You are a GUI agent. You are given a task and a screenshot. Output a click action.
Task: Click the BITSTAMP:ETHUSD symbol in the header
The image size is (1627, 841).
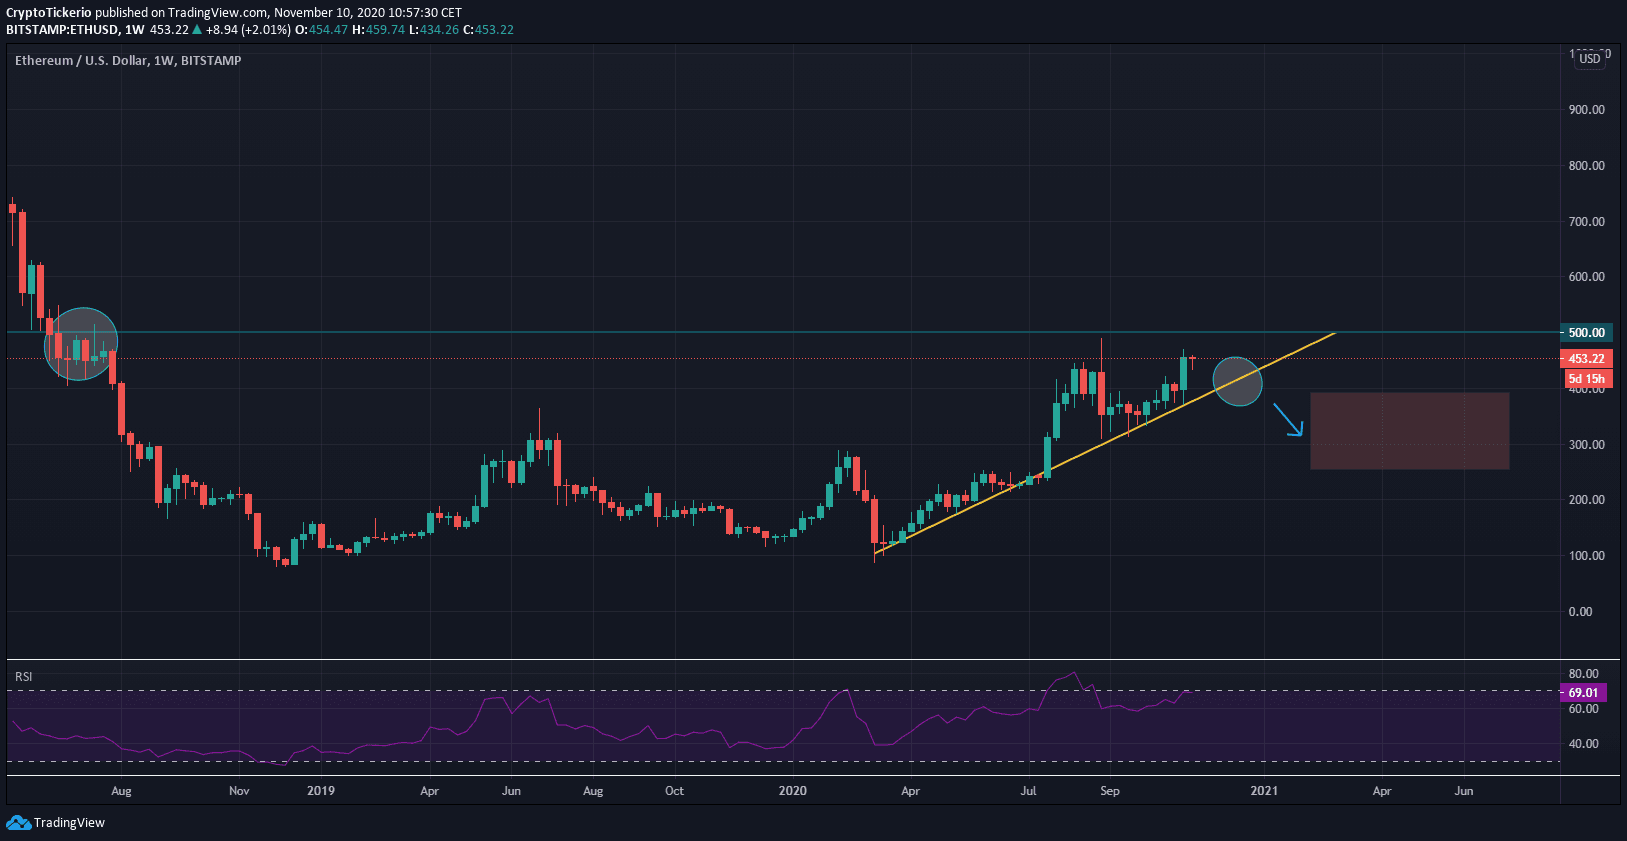[62, 30]
